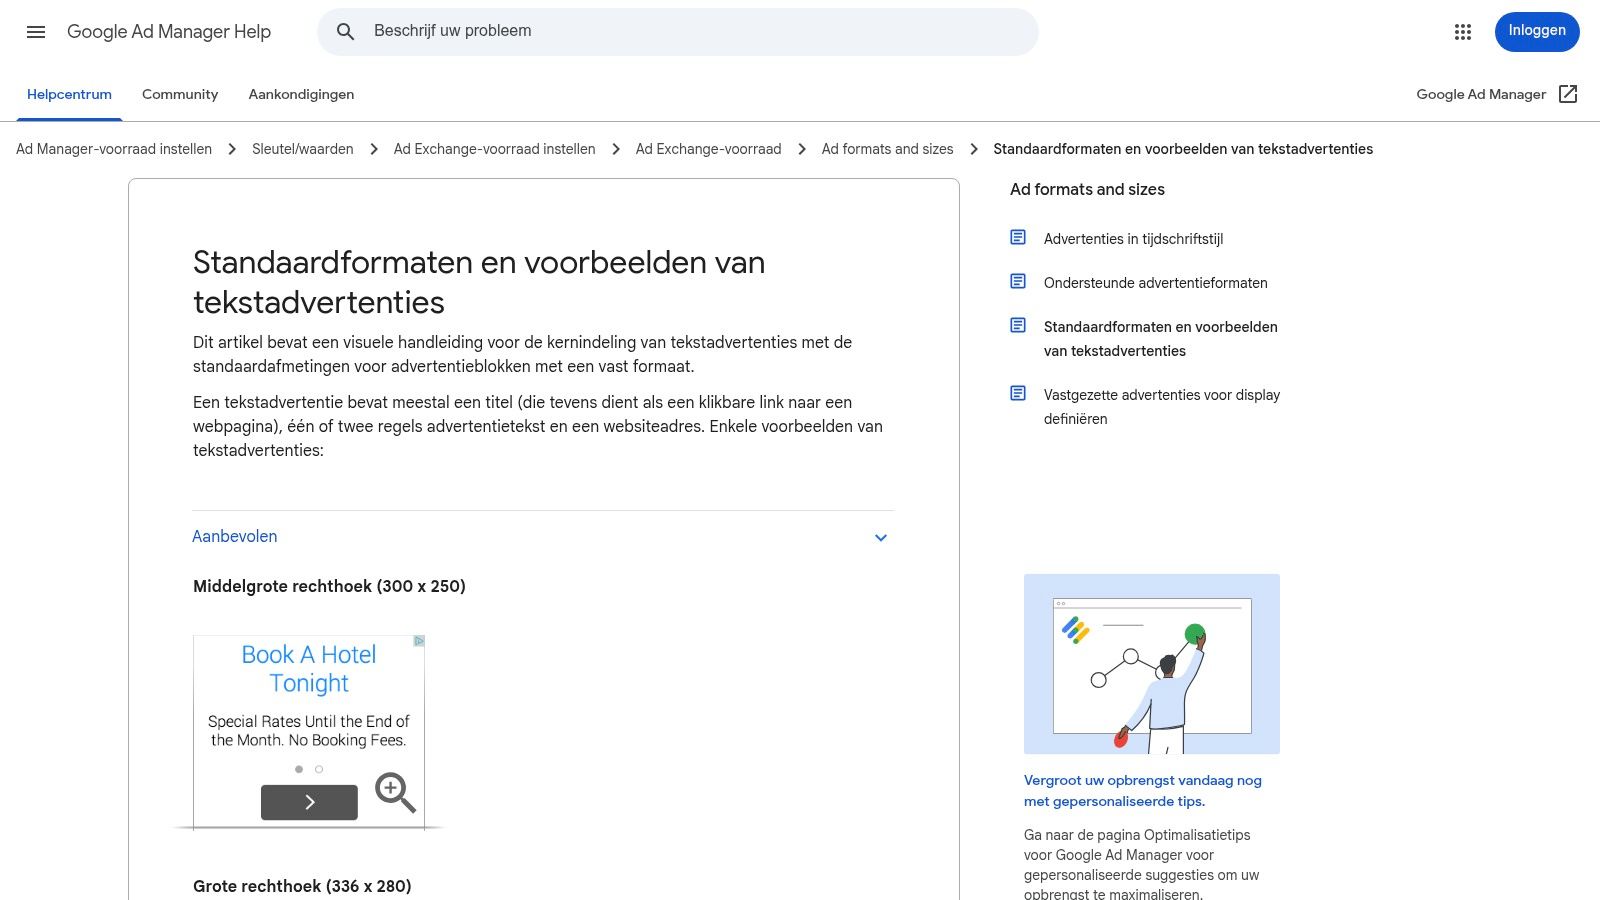Click the Ad formats and sizes sidebar heading

pyautogui.click(x=1087, y=189)
